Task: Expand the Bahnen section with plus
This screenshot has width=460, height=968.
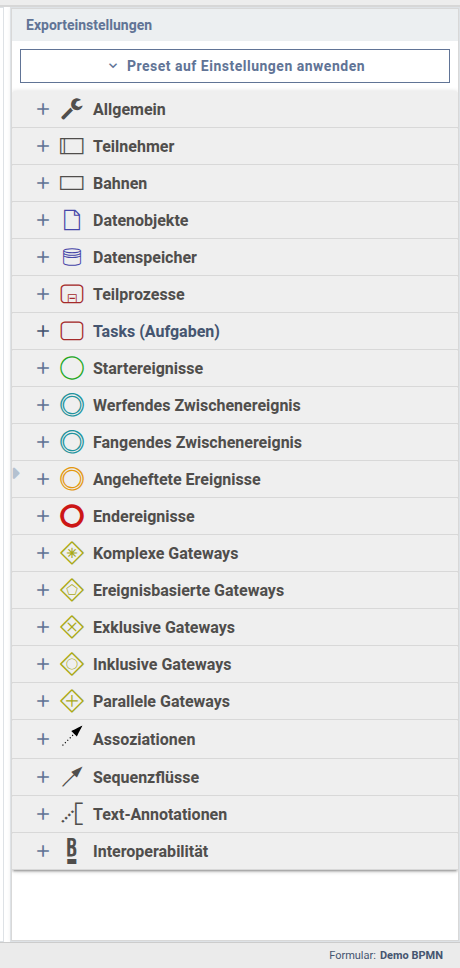Action: point(43,183)
